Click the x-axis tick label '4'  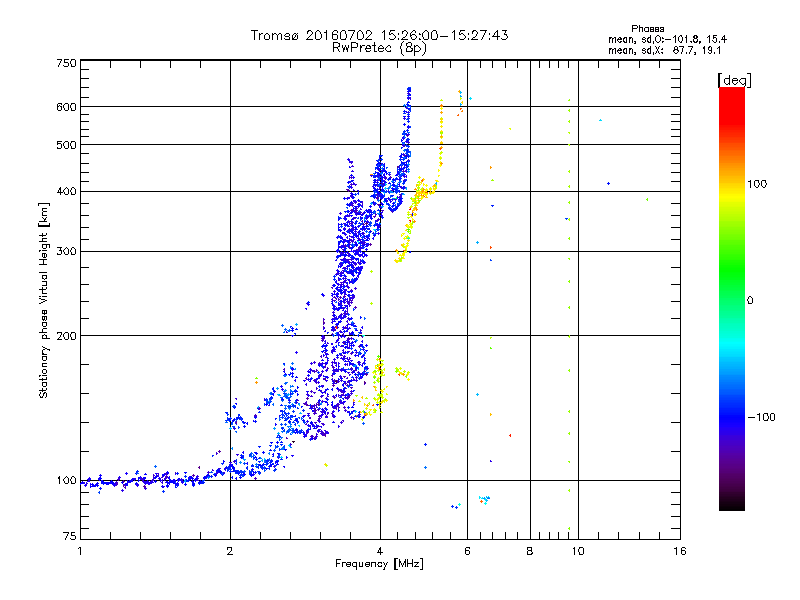pyautogui.click(x=380, y=551)
